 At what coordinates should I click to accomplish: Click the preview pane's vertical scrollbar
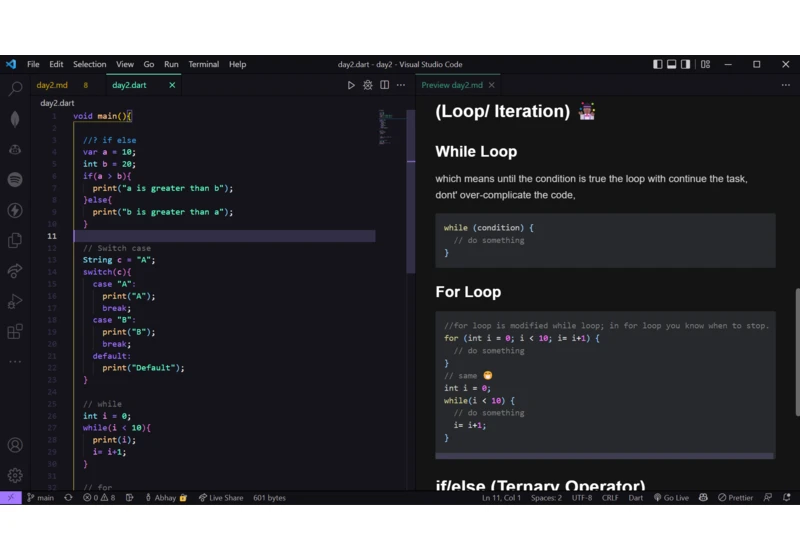797,352
